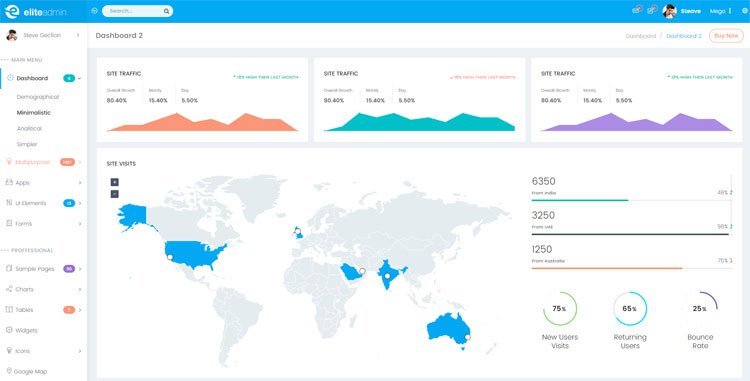Click the Elite Admin logo
This screenshot has width=750, height=381.
click(x=35, y=11)
